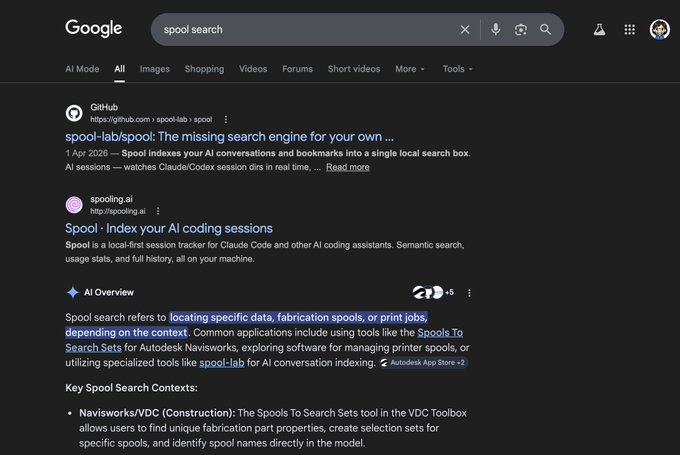The image size is (680, 455).
Task: Start voice search with microphone icon
Action: pos(496,29)
